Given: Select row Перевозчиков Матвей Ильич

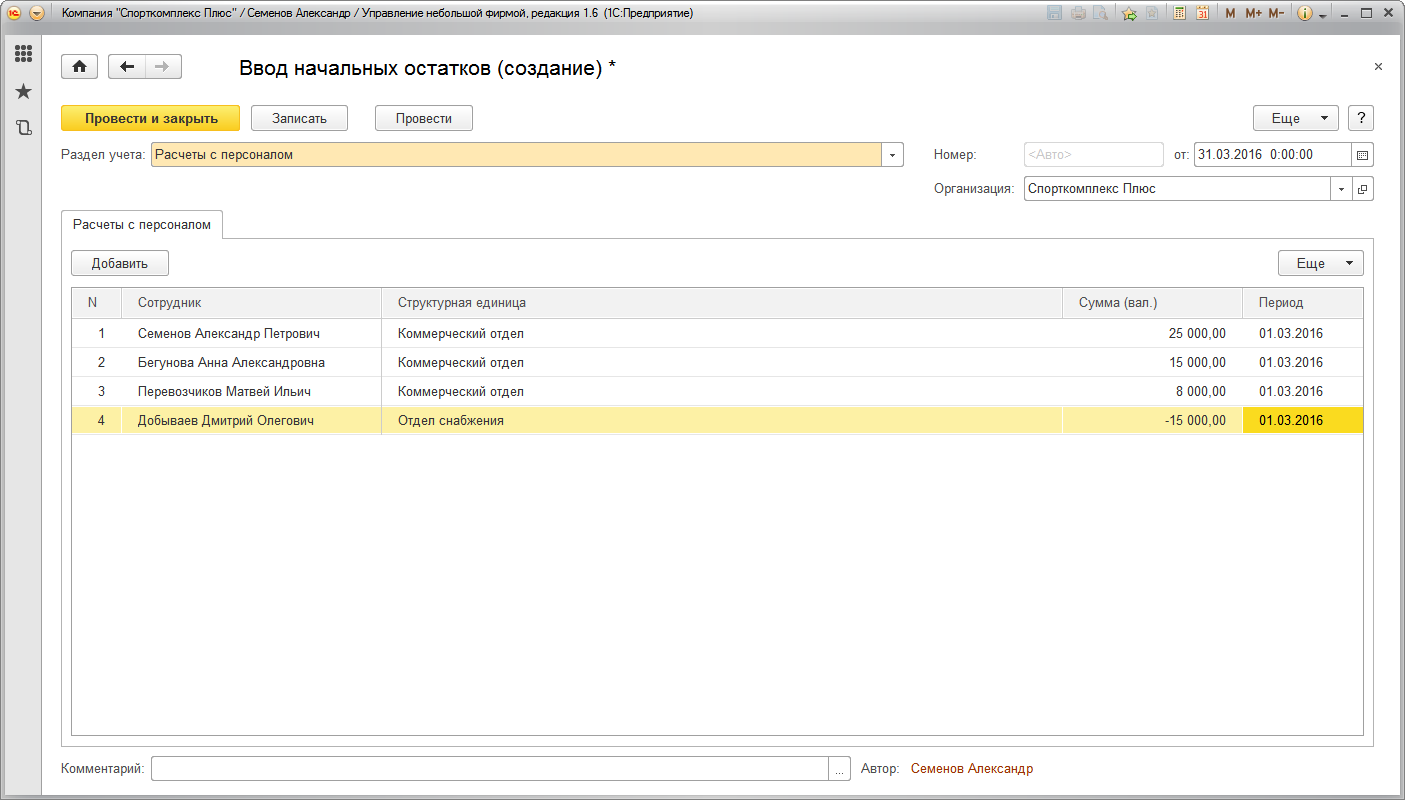Looking at the screenshot, I should (717, 391).
